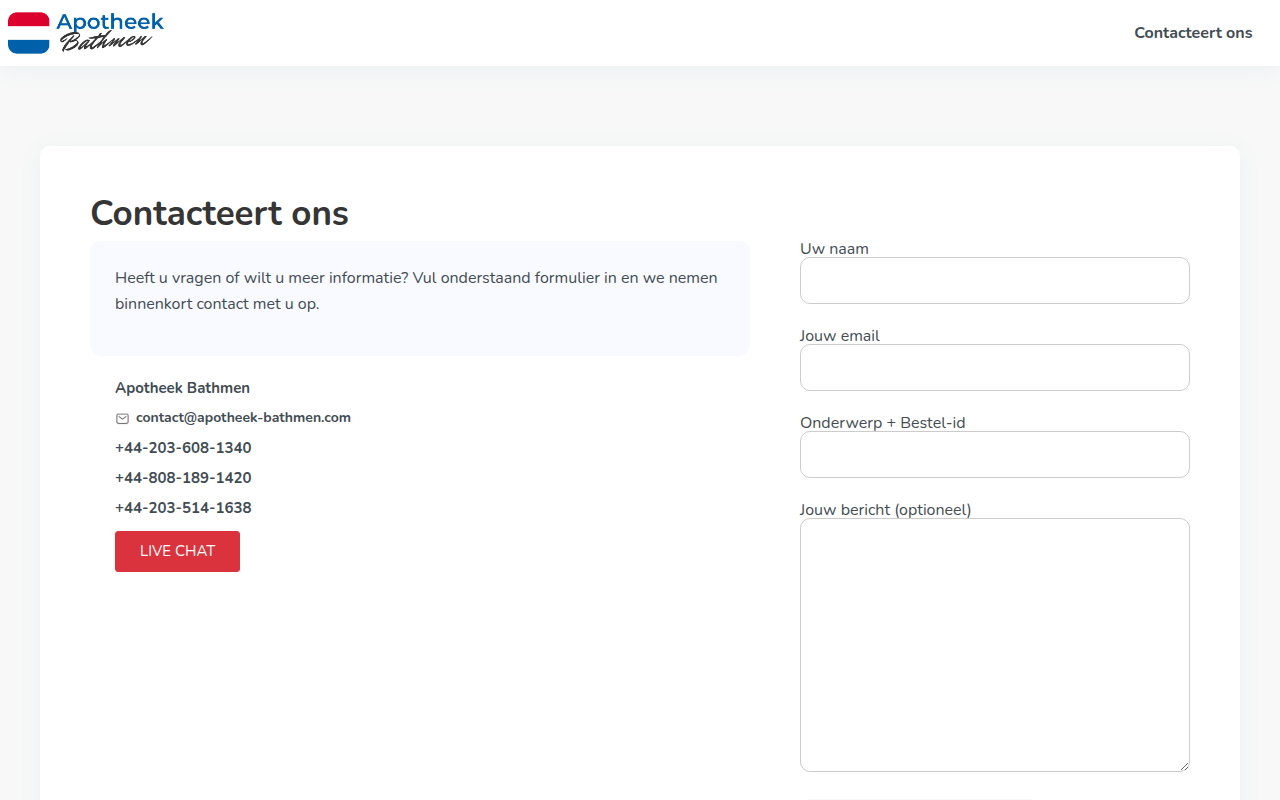Image resolution: width=1280 pixels, height=800 pixels.
Task: Click the envelope icon beside the email address
Action: coord(122,418)
